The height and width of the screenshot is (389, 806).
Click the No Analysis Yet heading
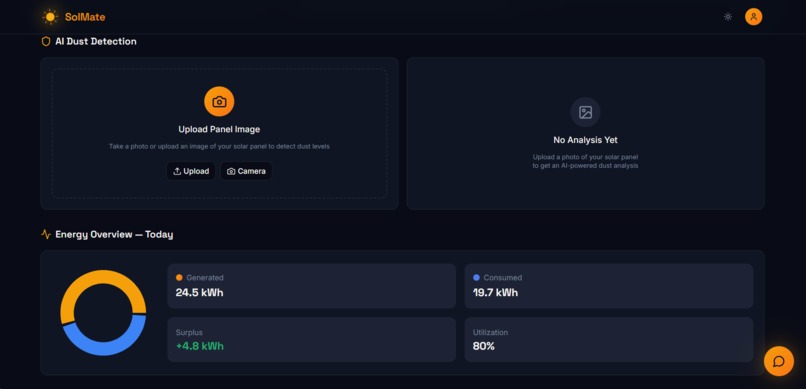(x=585, y=140)
